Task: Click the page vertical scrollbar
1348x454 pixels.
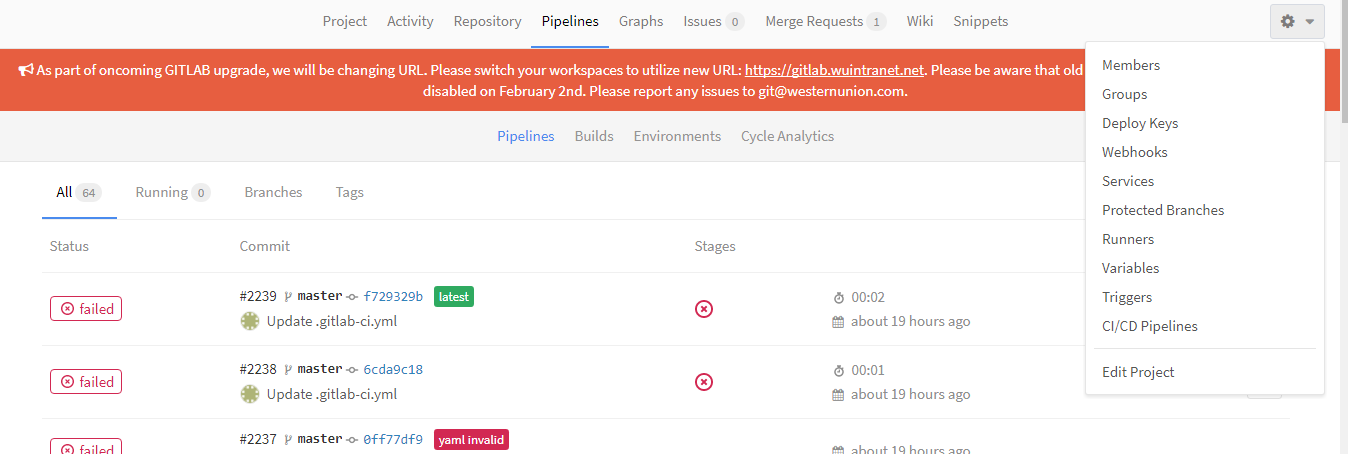Action: [1341, 250]
